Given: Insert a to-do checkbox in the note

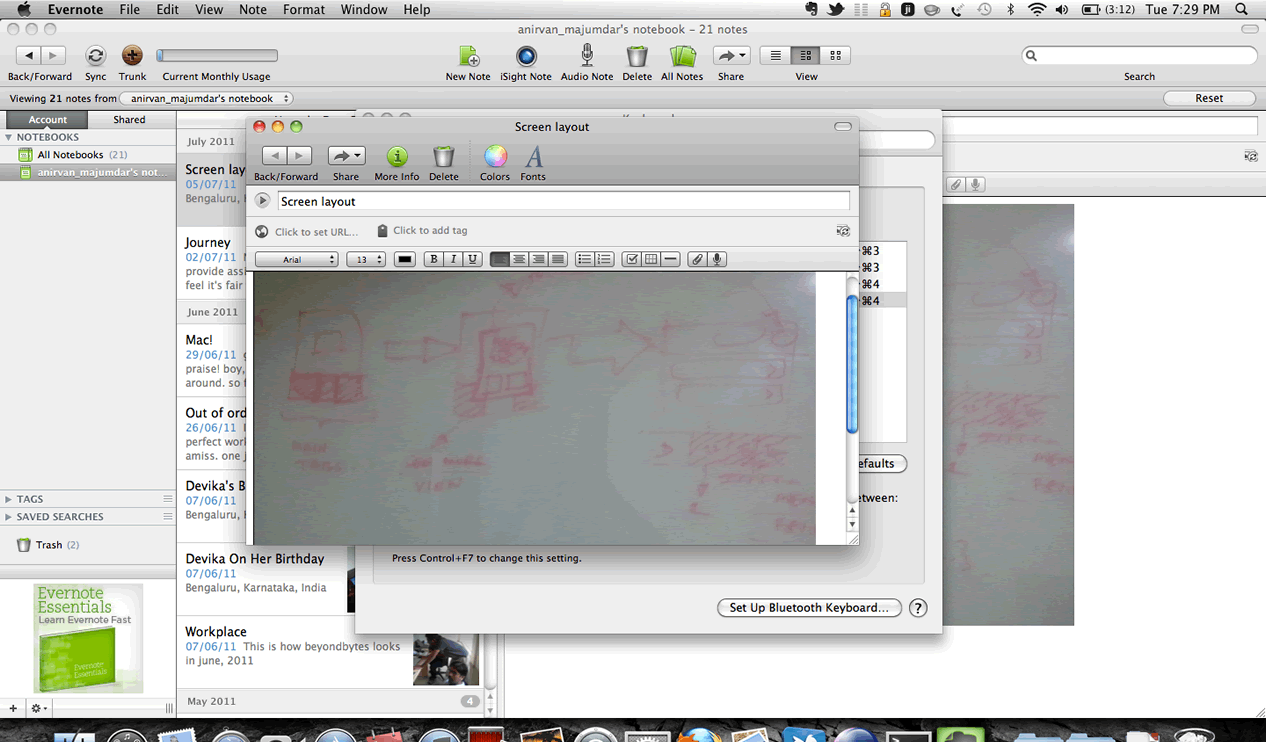Looking at the screenshot, I should tap(632, 259).
